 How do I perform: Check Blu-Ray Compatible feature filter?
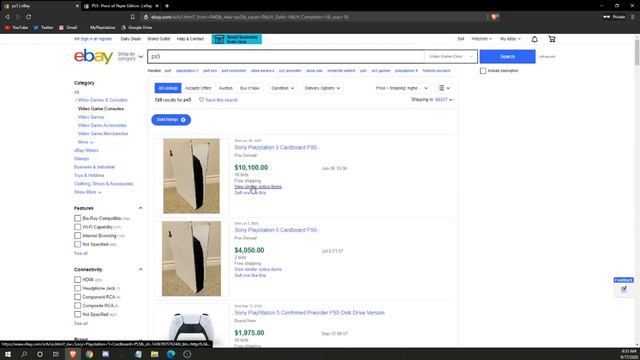pos(78,218)
